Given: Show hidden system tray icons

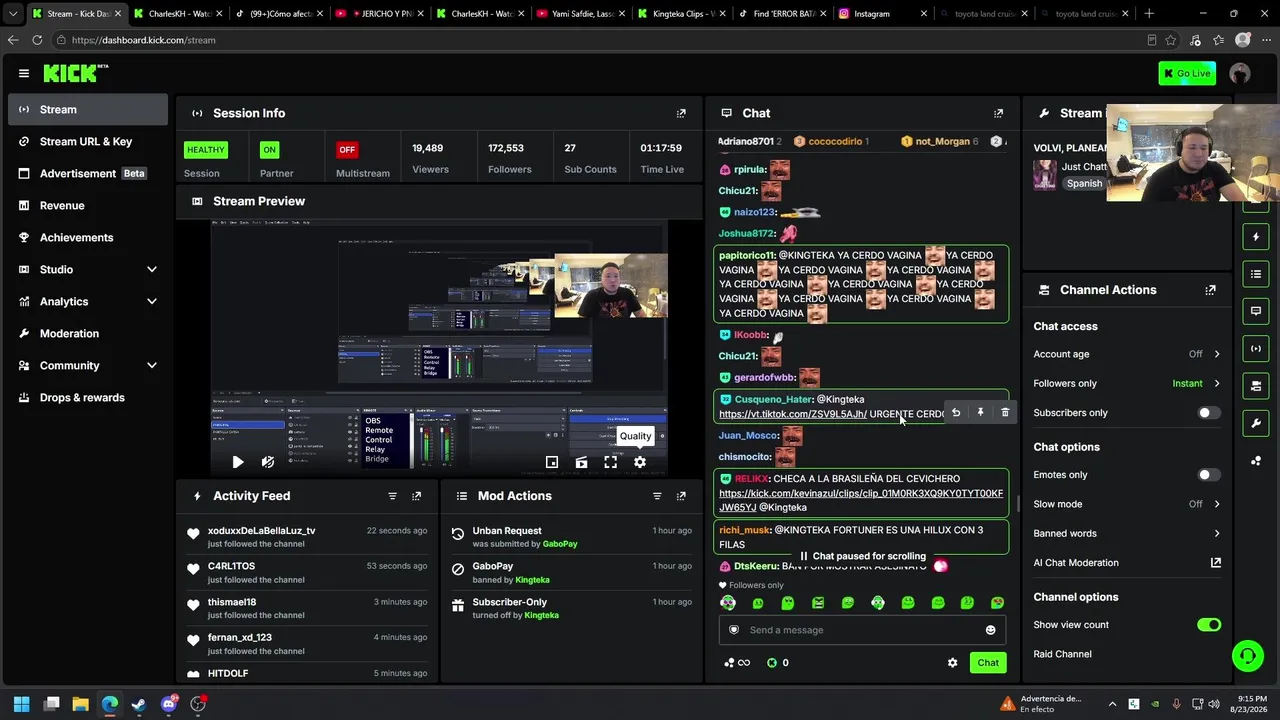Looking at the screenshot, I should point(1112,704).
